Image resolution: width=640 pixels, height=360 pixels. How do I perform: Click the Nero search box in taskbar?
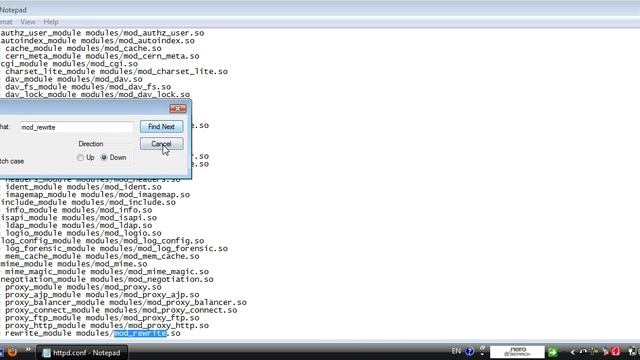(x=517, y=352)
